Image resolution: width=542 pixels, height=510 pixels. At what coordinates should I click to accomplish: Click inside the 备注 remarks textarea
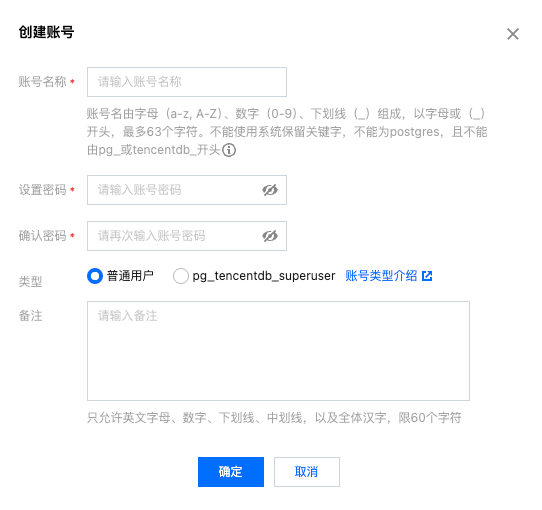(x=278, y=351)
